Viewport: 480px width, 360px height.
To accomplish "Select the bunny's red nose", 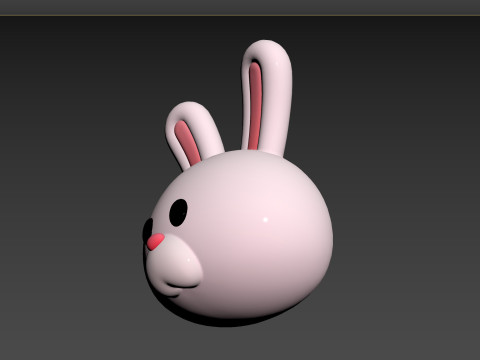I will point(155,241).
